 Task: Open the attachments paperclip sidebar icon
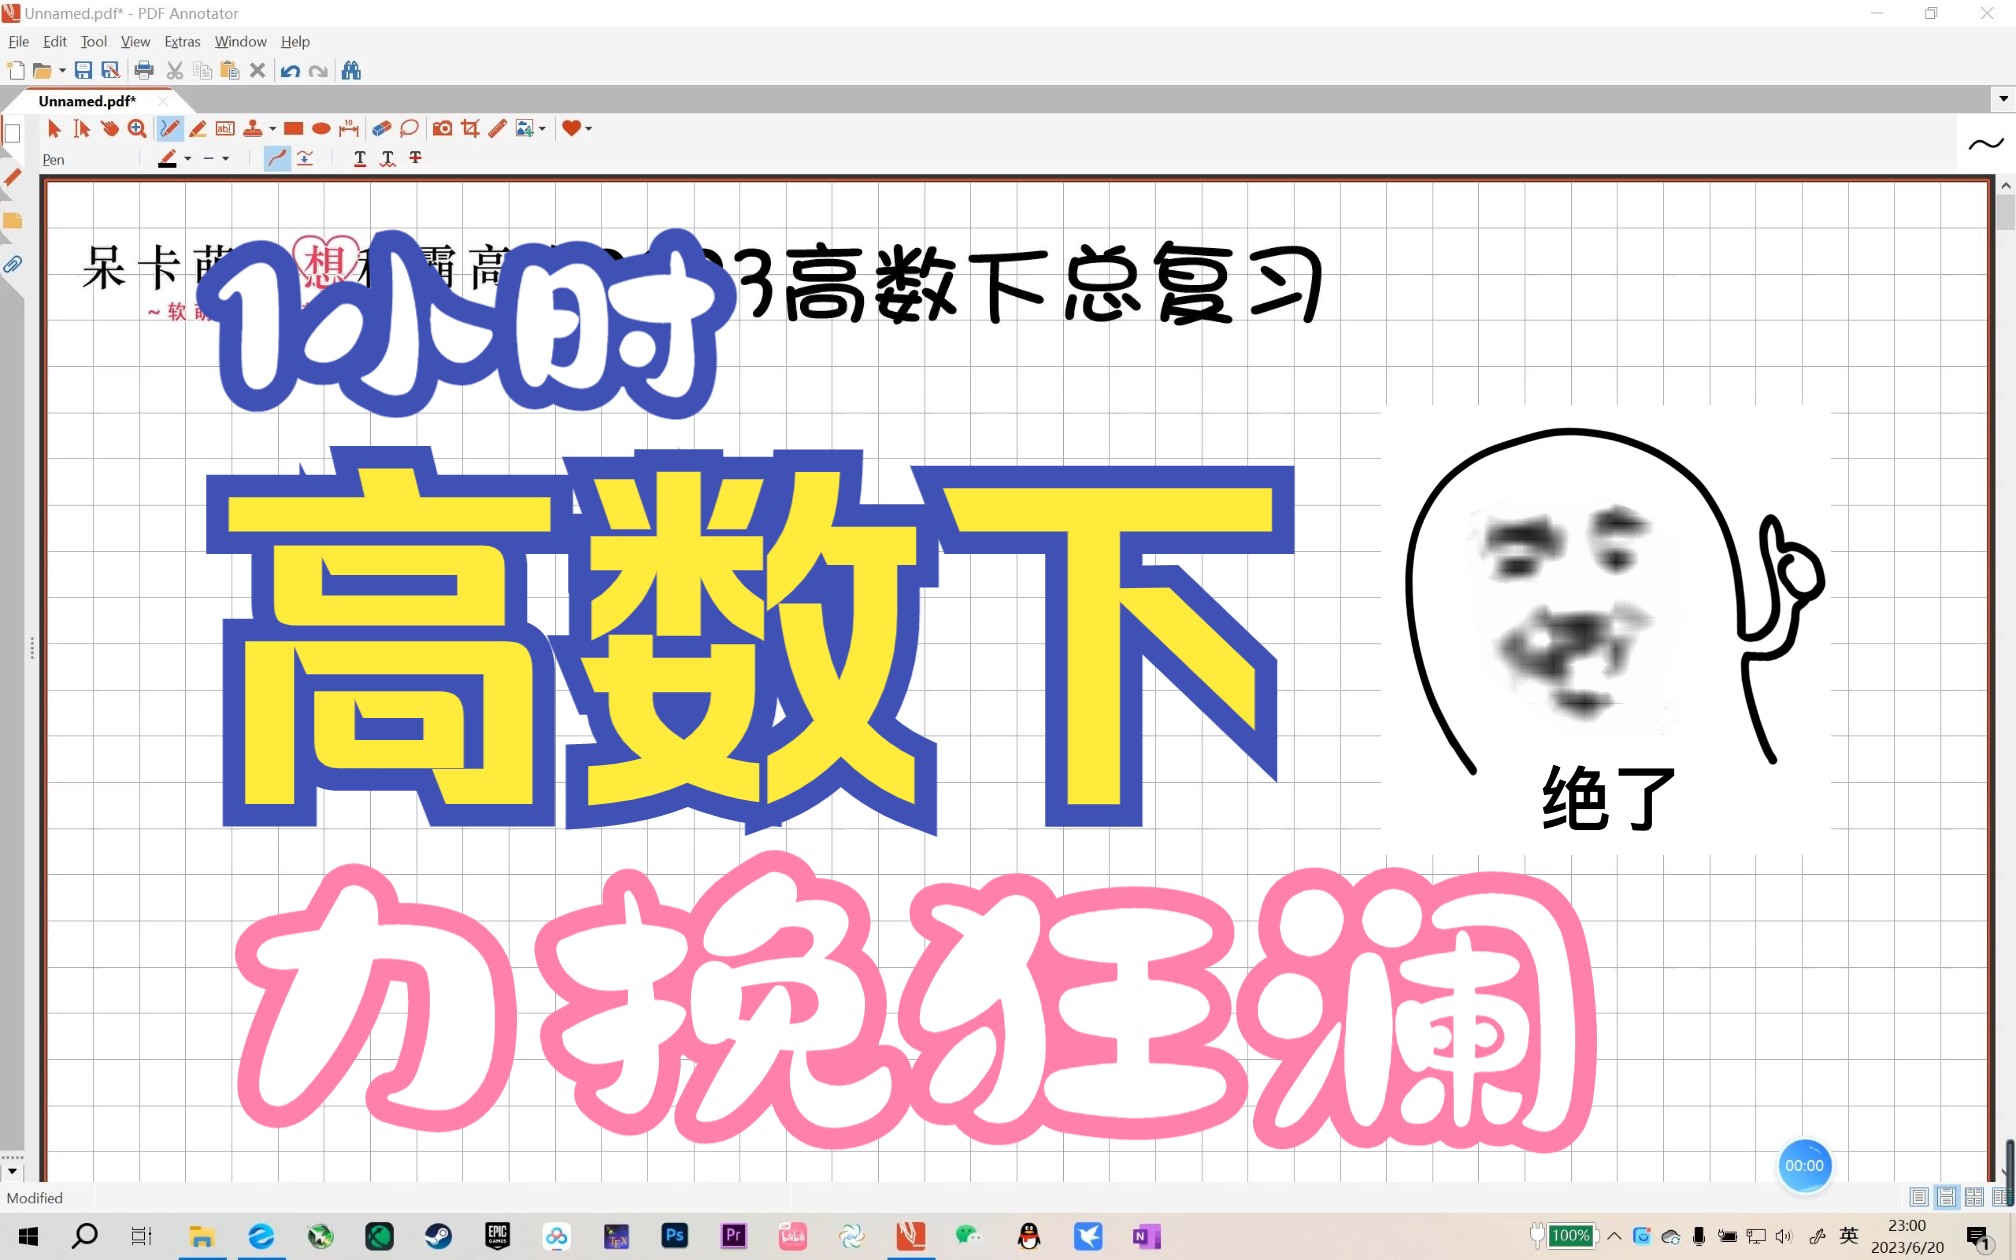(13, 264)
